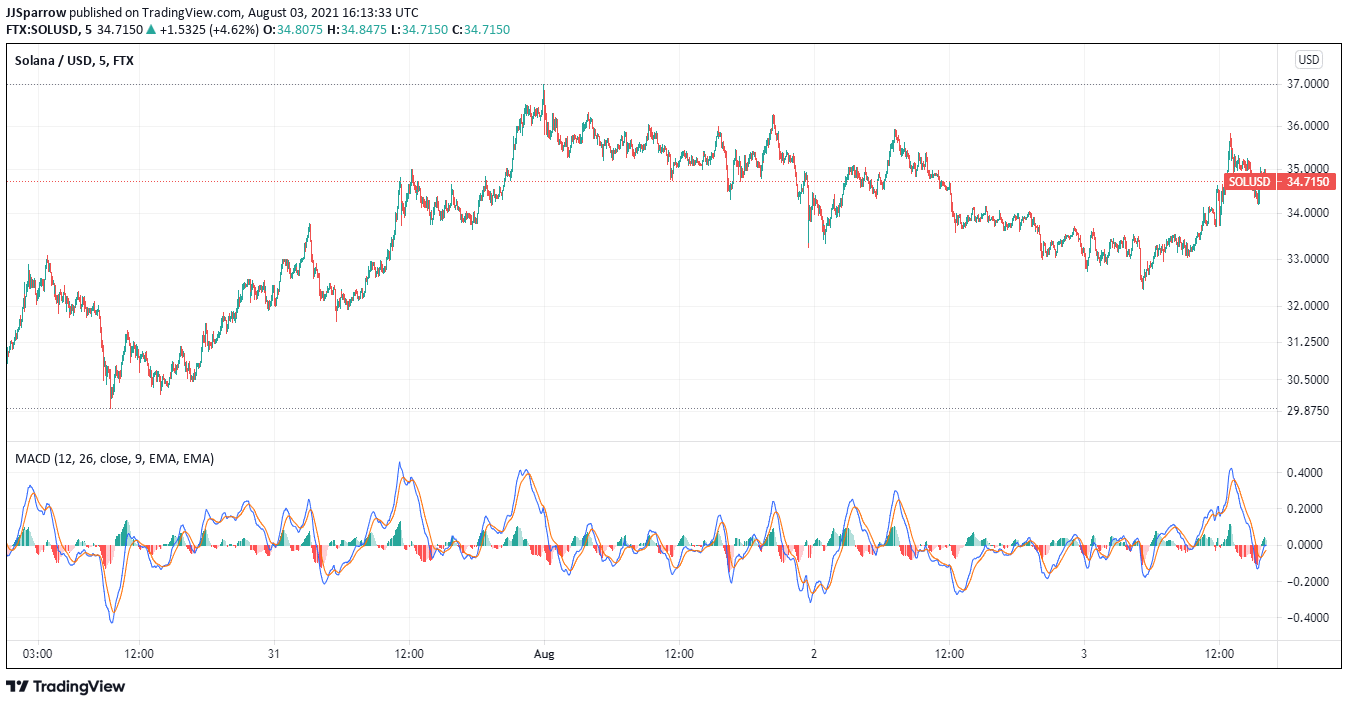Click the 0.2000 MACD axis label
Viewport: 1348px width, 705px height.
[1304, 508]
